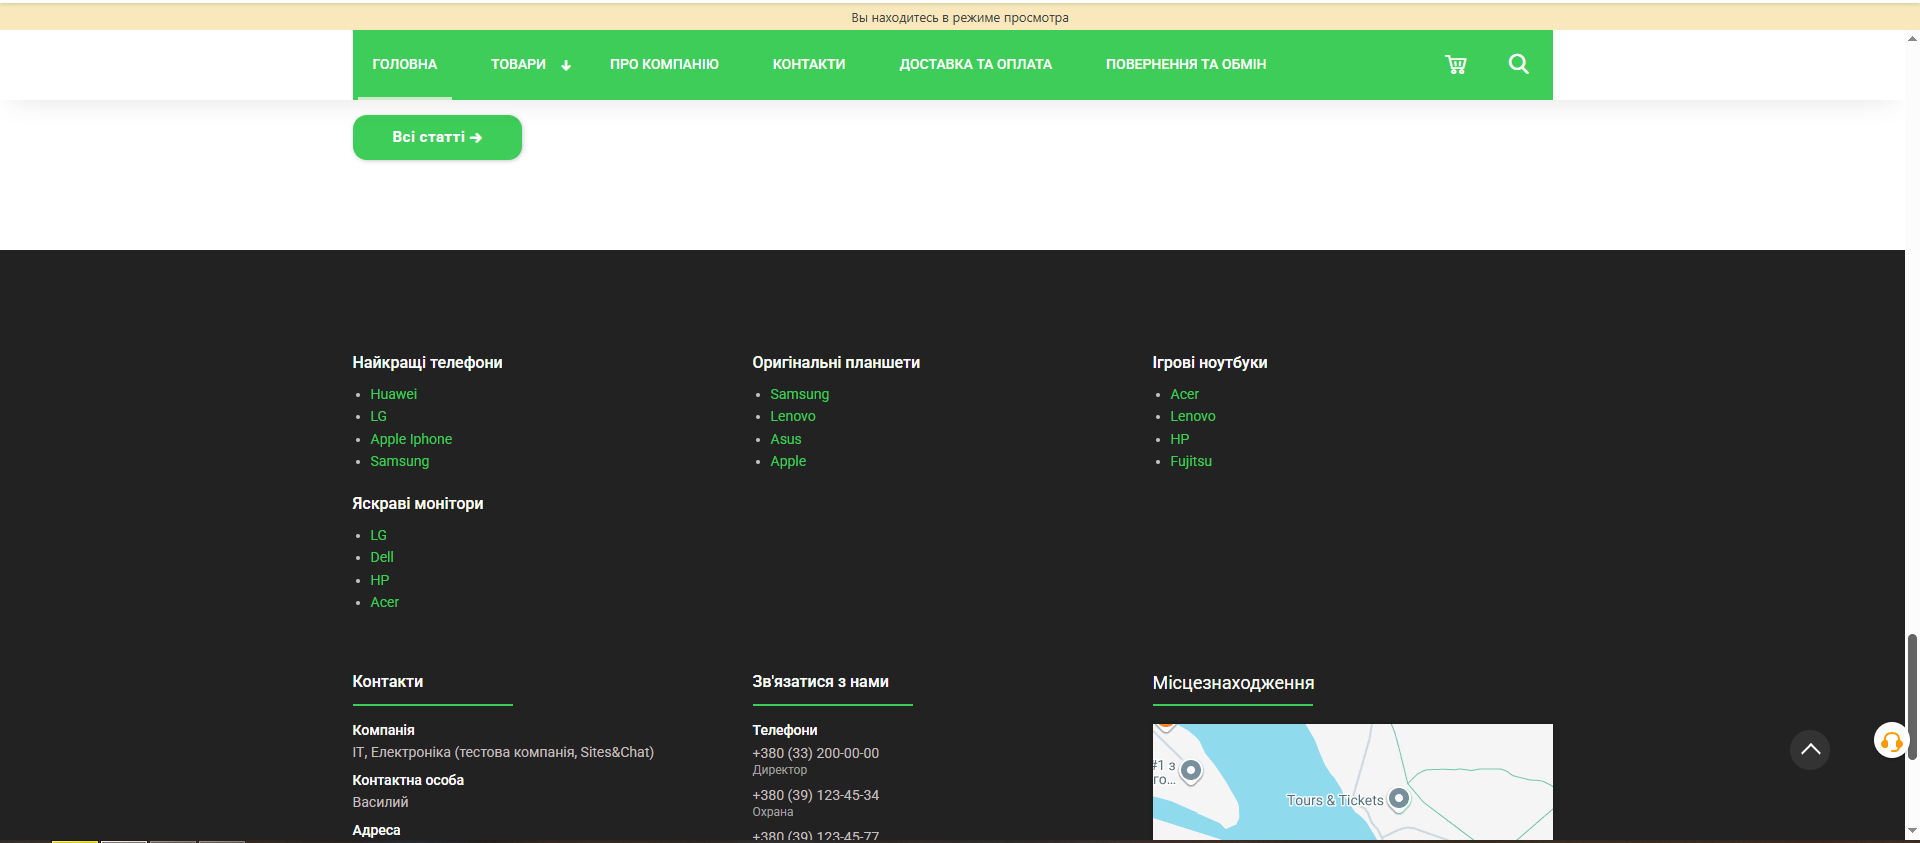Screen dimensions: 1920x843
Task: Open Повернення та обмін page
Action: (x=1185, y=65)
